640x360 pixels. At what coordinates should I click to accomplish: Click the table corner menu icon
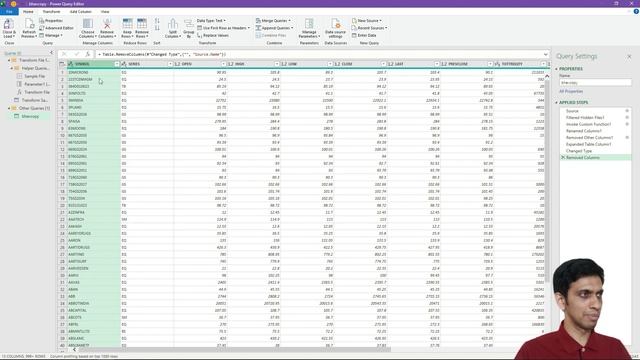coord(62,64)
